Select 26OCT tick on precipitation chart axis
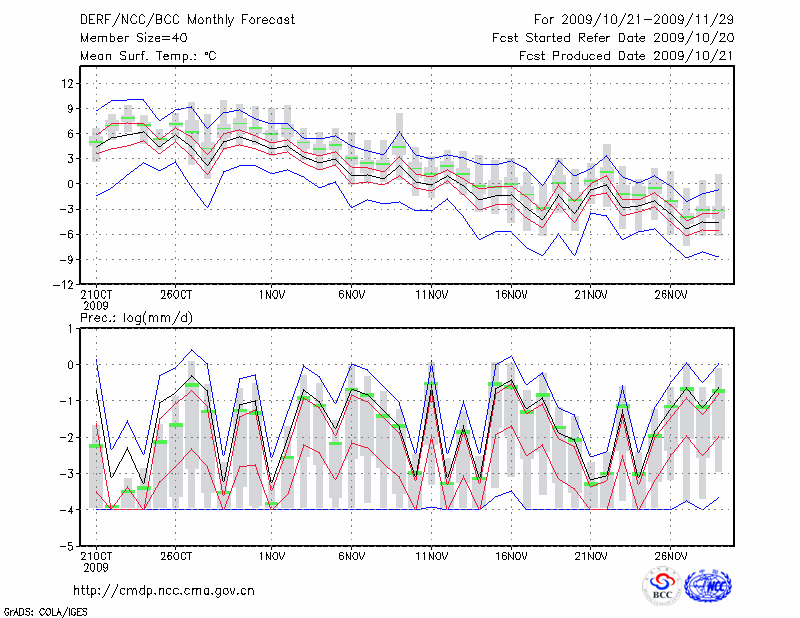Screen dimensions: 800x618 pos(175,556)
